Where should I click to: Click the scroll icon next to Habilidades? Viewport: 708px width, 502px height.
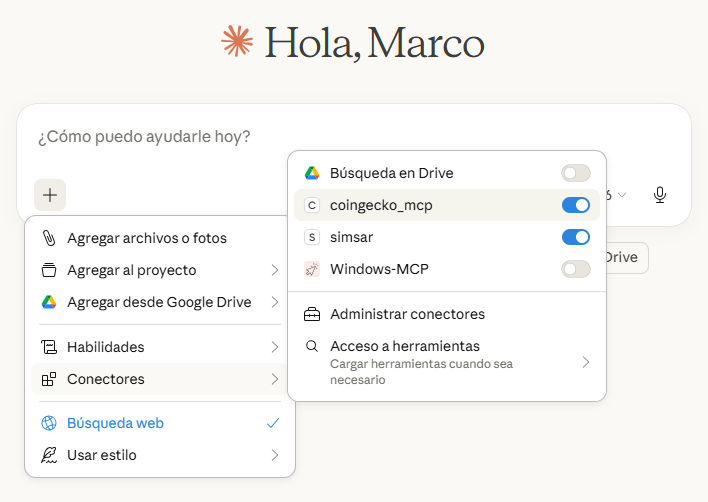click(x=49, y=347)
